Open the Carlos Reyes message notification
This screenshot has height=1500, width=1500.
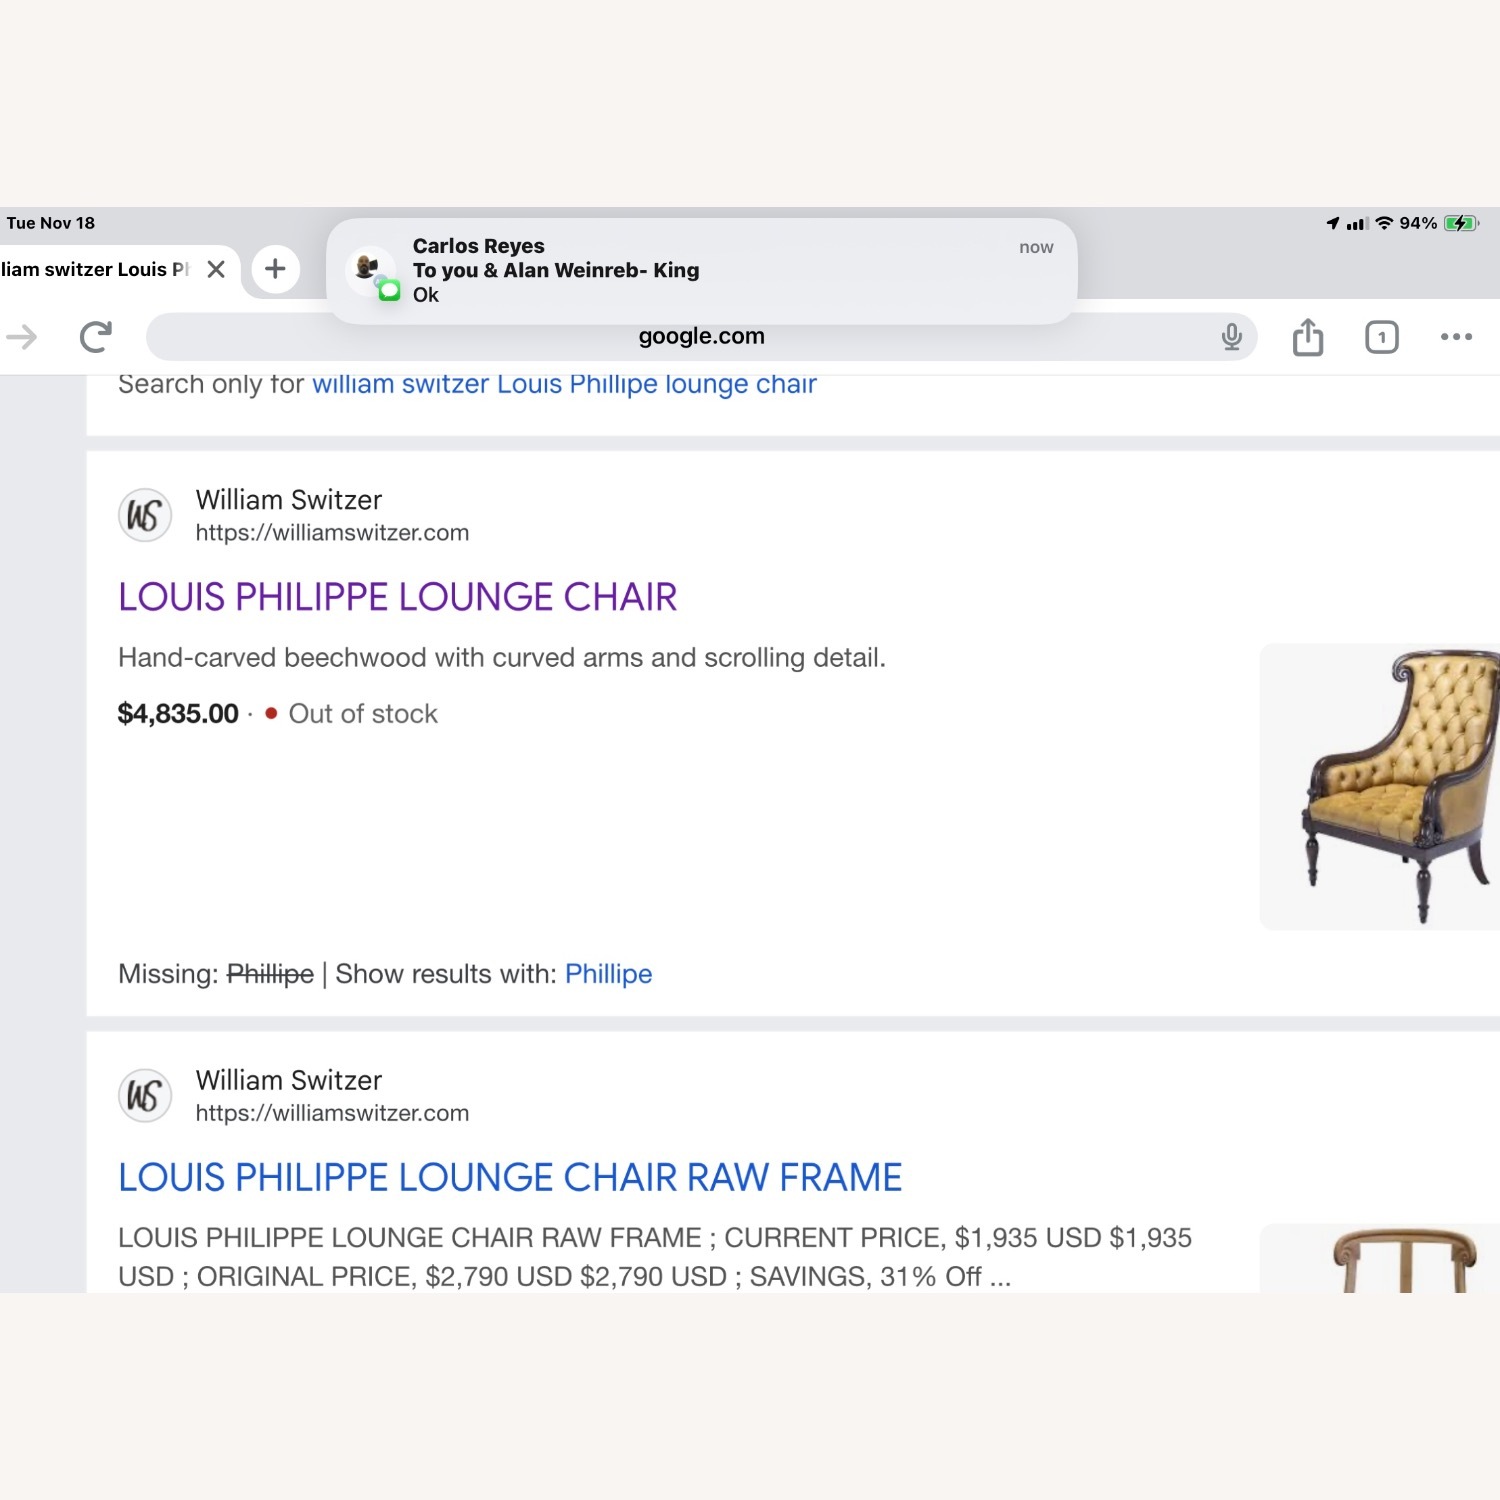pos(700,270)
